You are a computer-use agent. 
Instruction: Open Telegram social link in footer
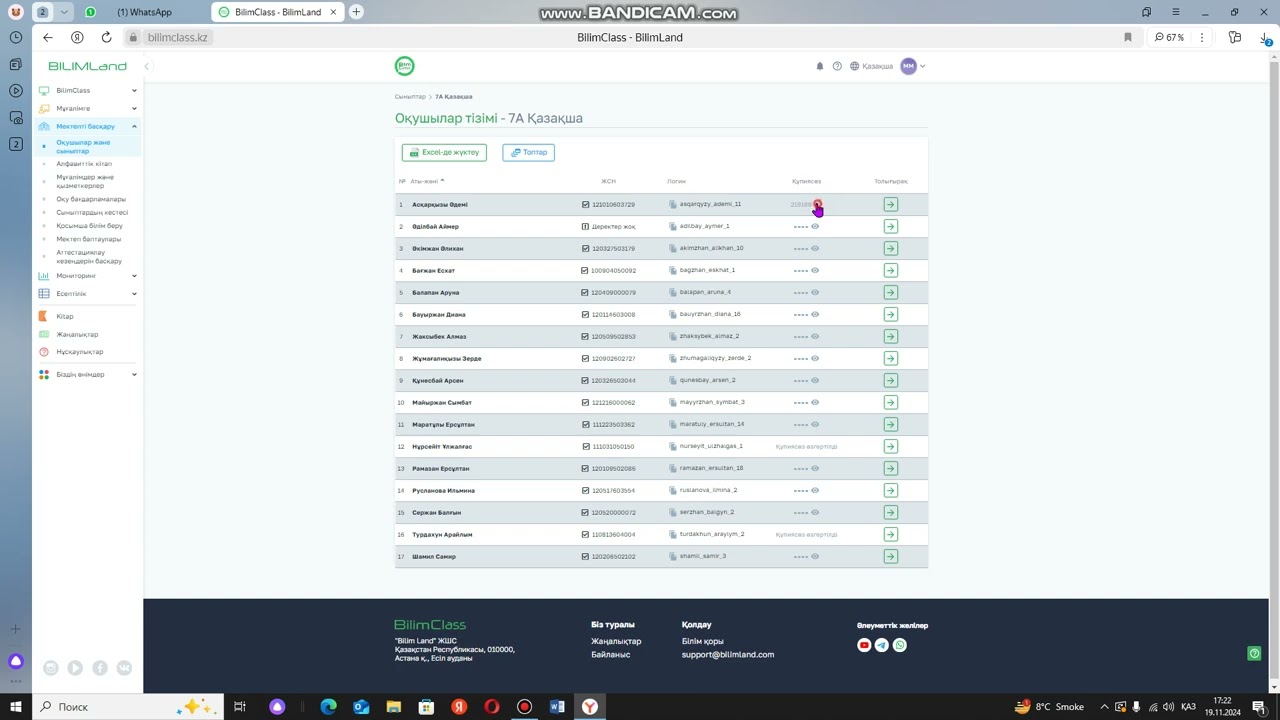(882, 645)
